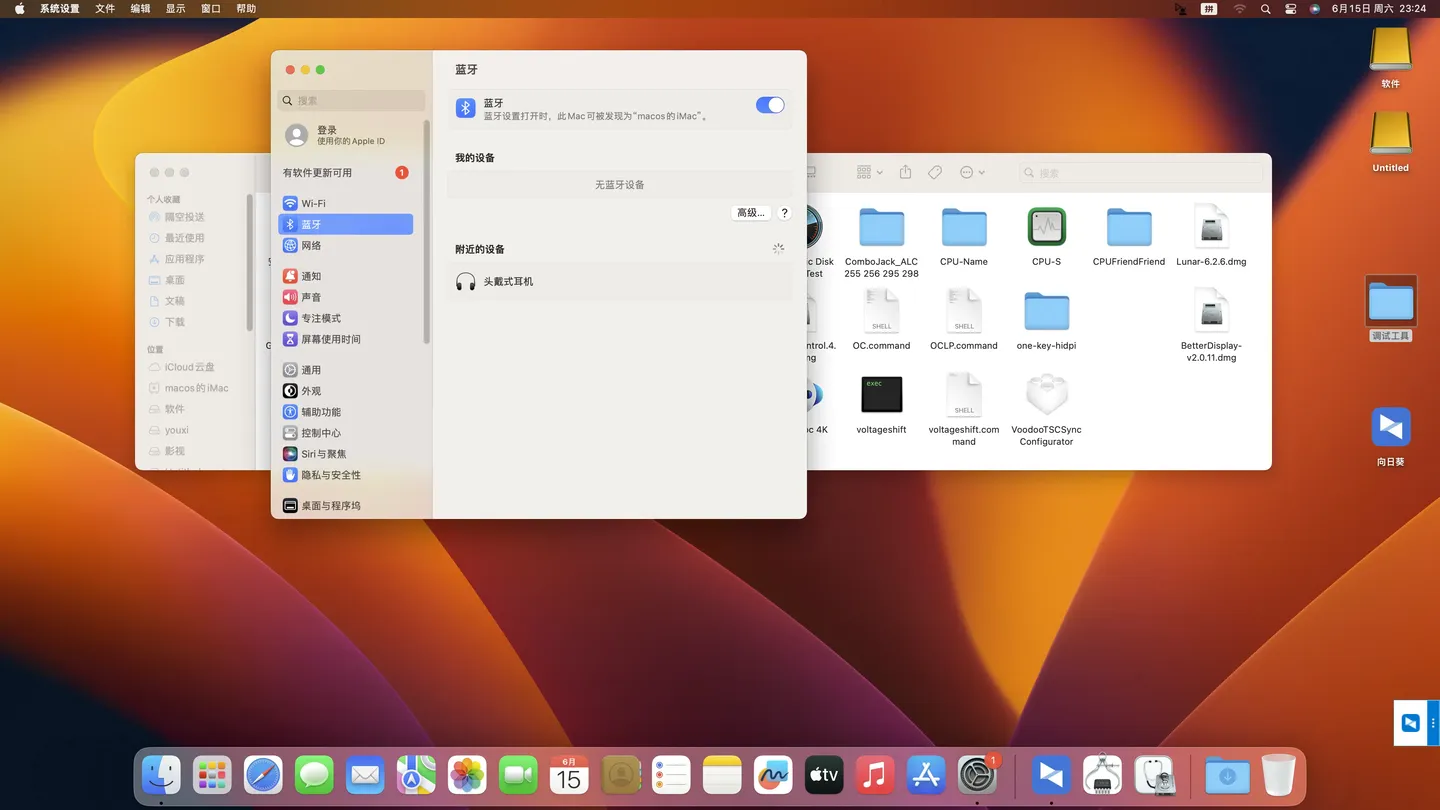The height and width of the screenshot is (810, 1440).
Task: Open the 窗口 menu in the menu bar
Action: [x=210, y=8]
